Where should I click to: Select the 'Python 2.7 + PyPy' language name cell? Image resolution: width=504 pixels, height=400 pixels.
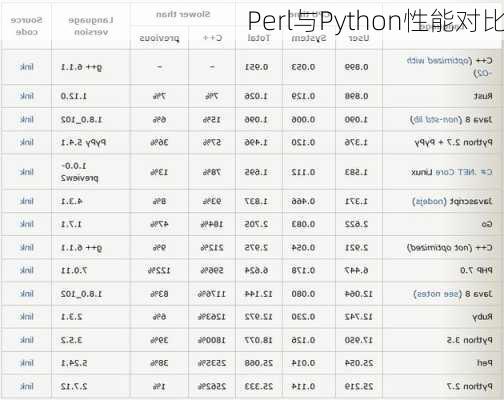point(454,143)
